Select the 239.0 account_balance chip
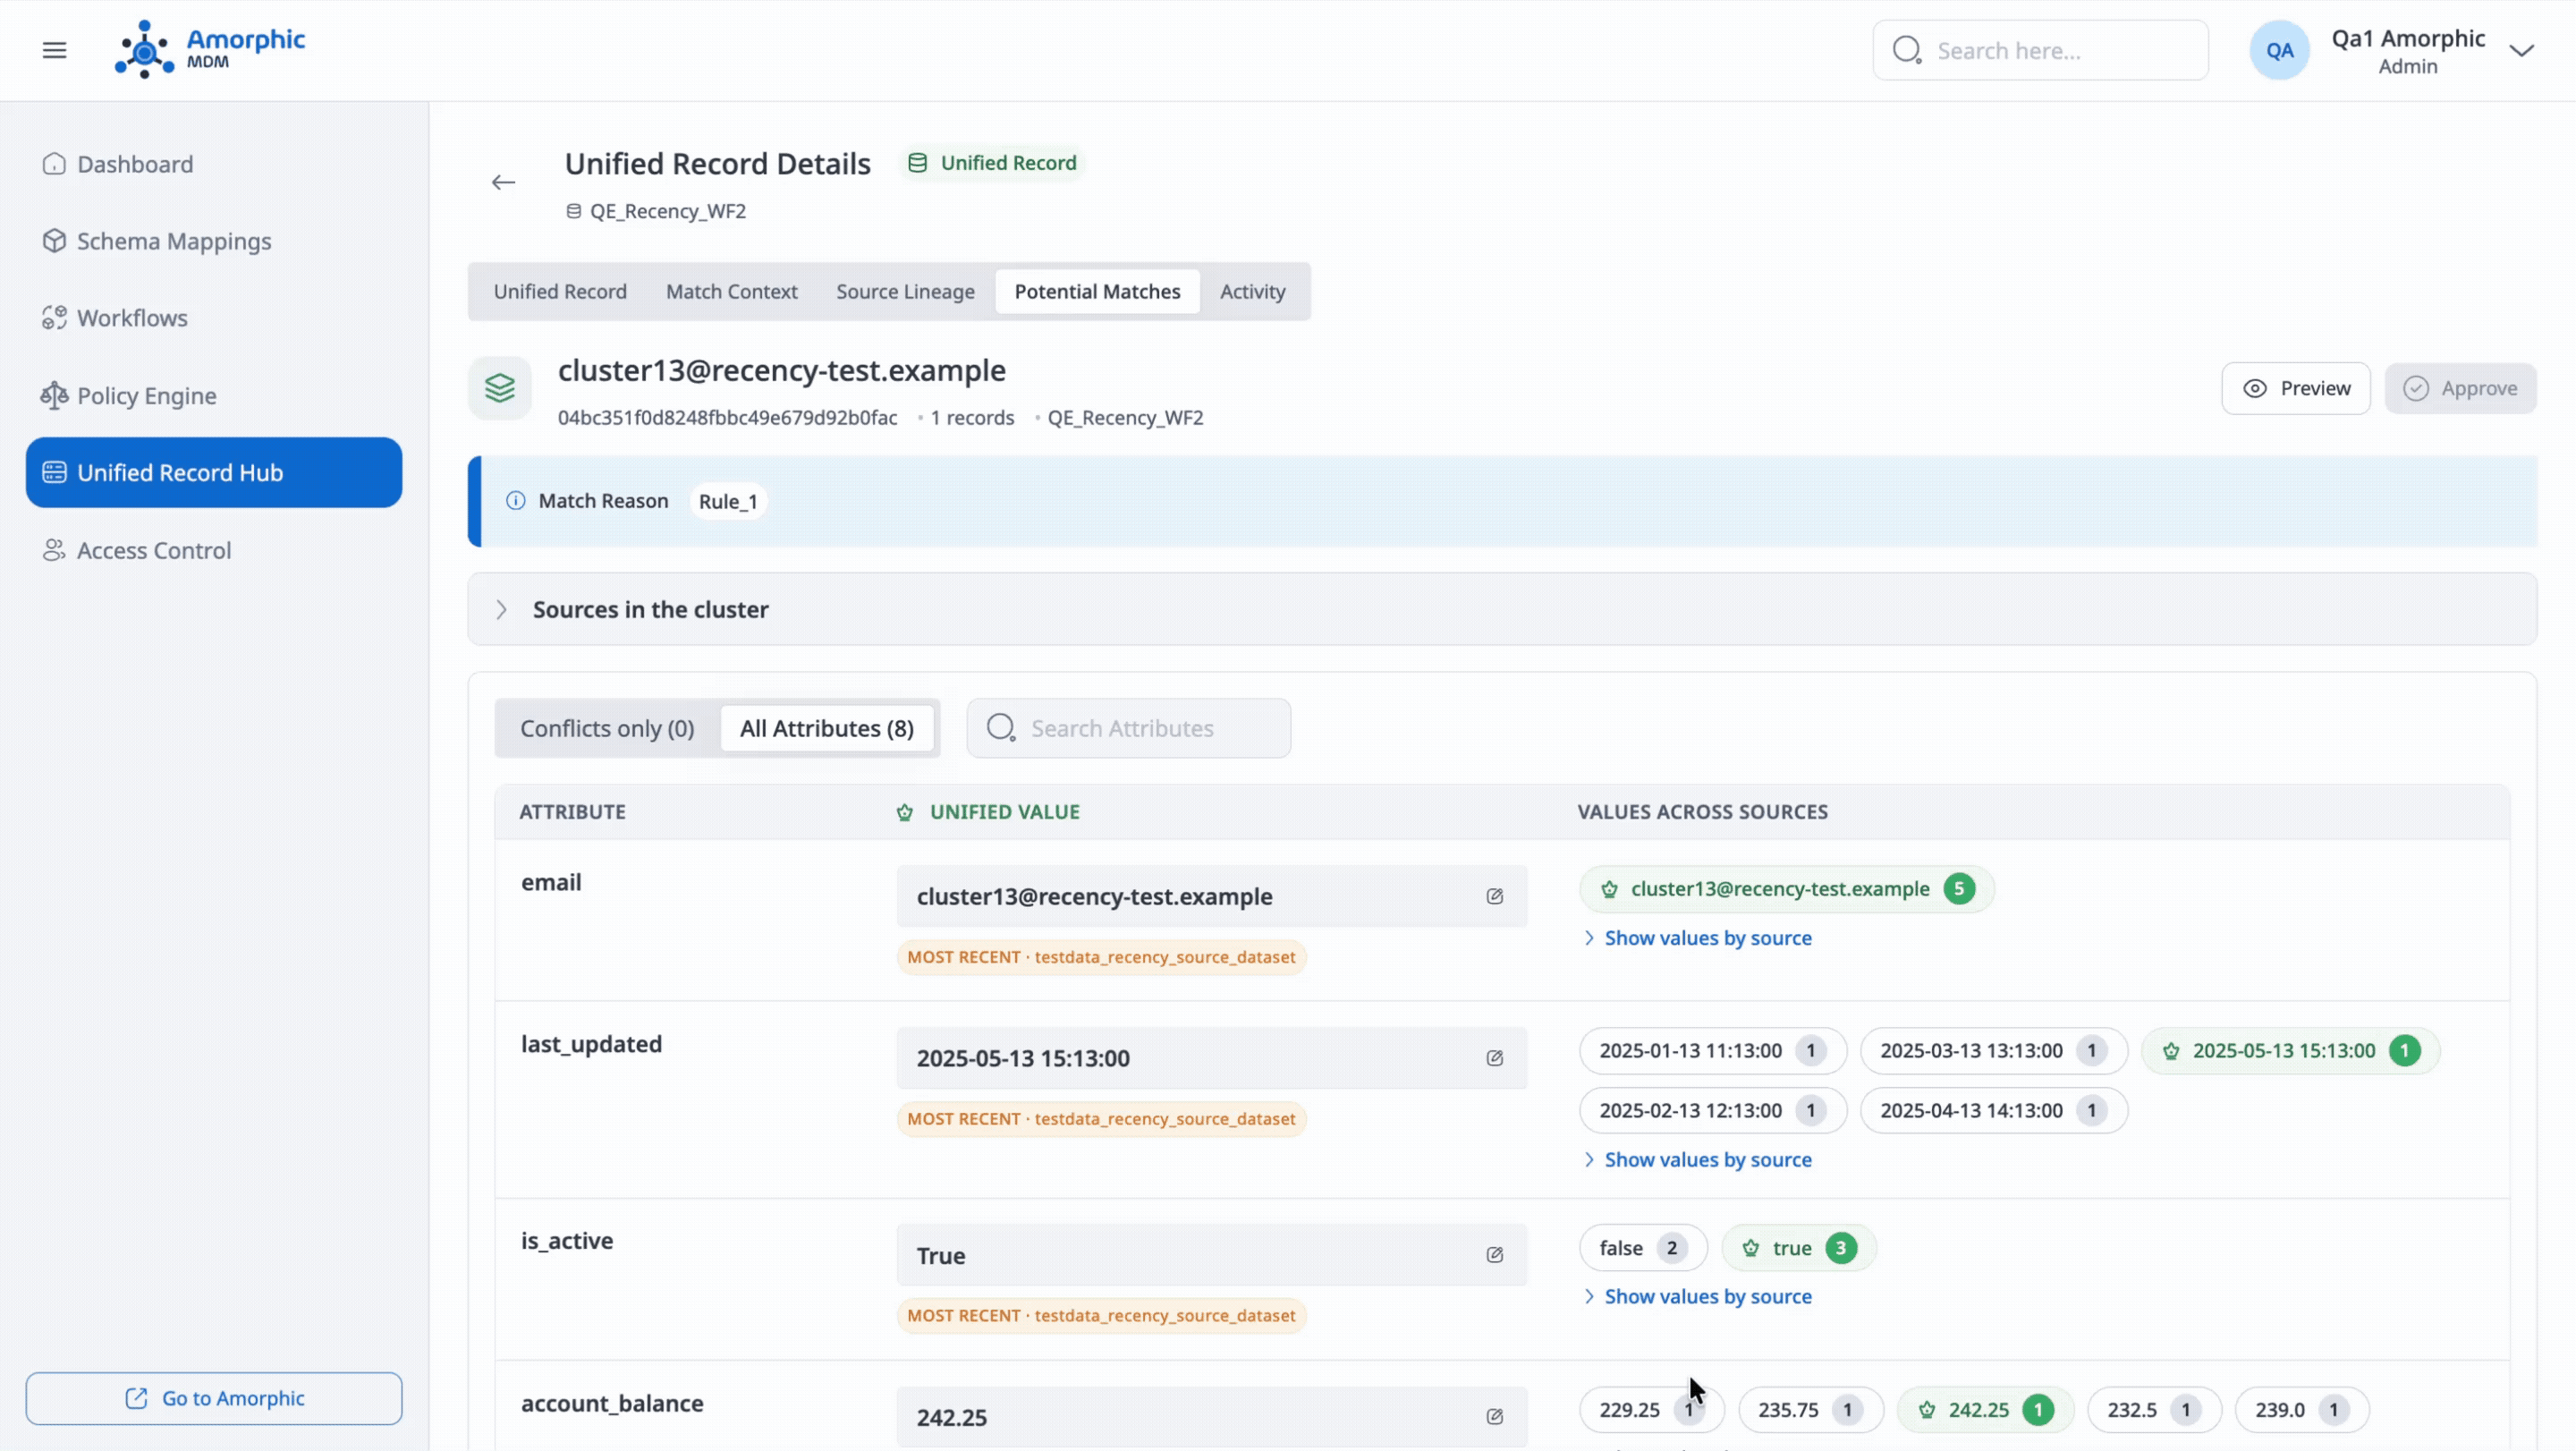Viewport: 2576px width, 1451px height. (2302, 1410)
